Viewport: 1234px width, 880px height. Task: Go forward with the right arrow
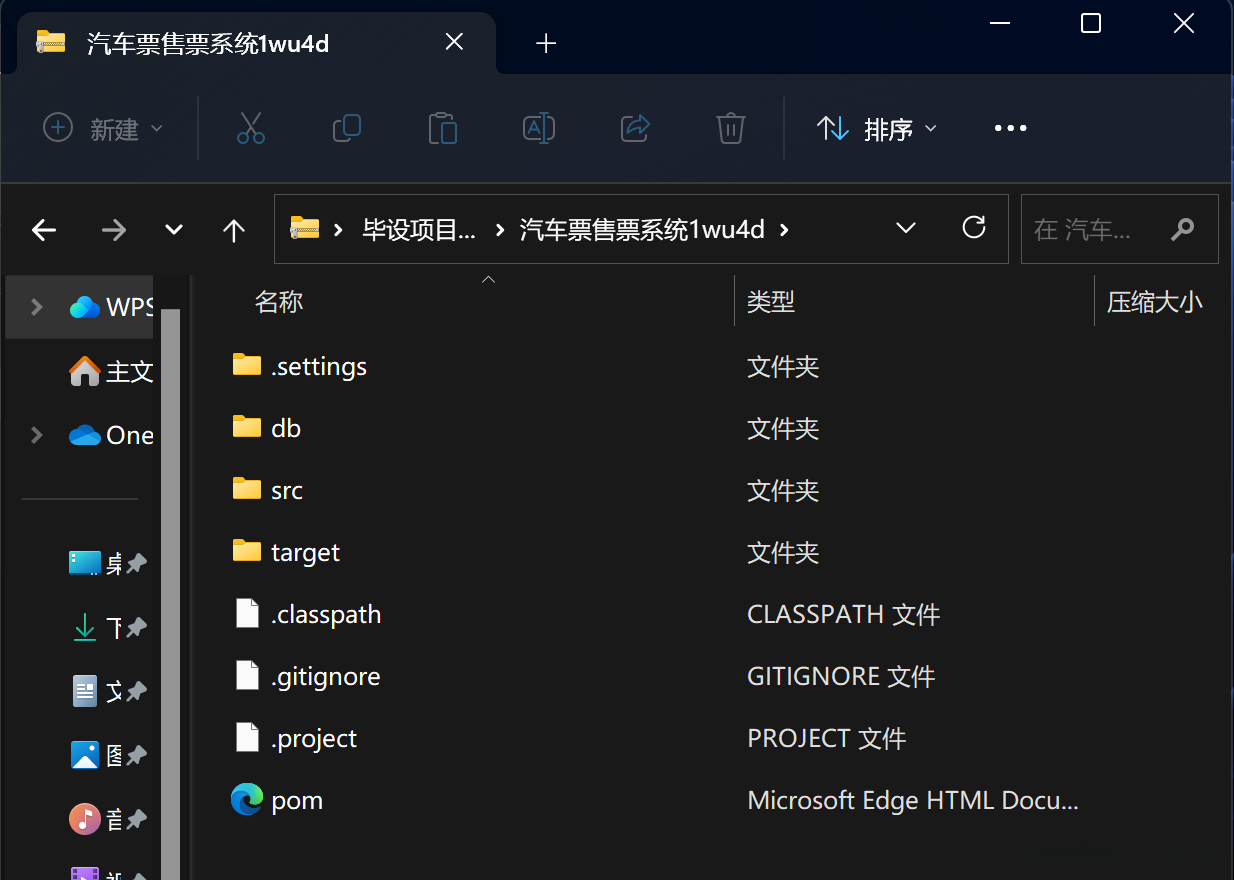(x=114, y=230)
